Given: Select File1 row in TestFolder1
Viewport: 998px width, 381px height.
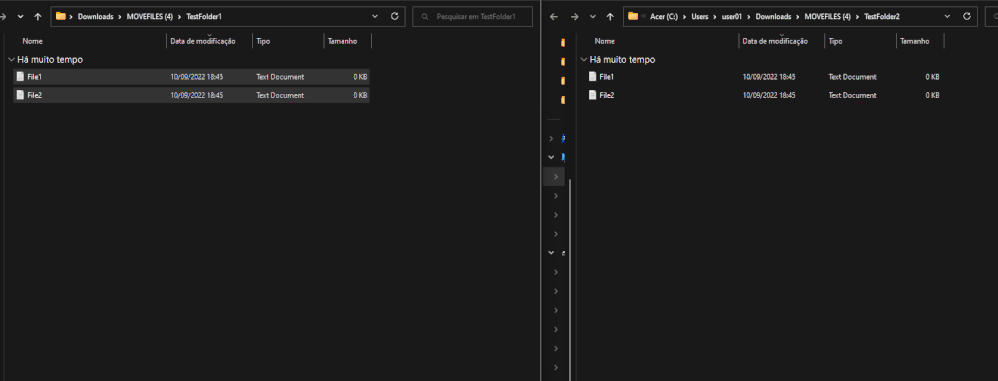Looking at the screenshot, I should (x=191, y=77).
